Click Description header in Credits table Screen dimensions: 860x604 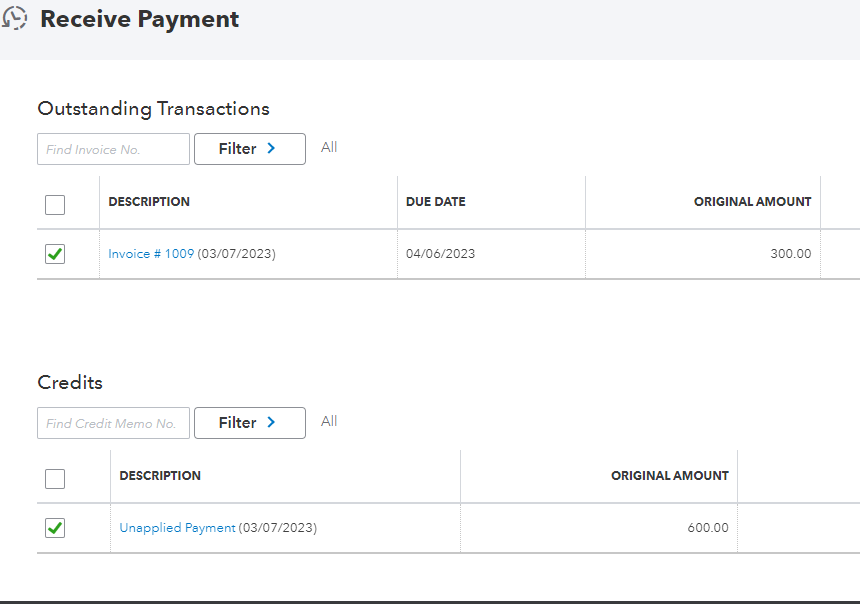160,476
